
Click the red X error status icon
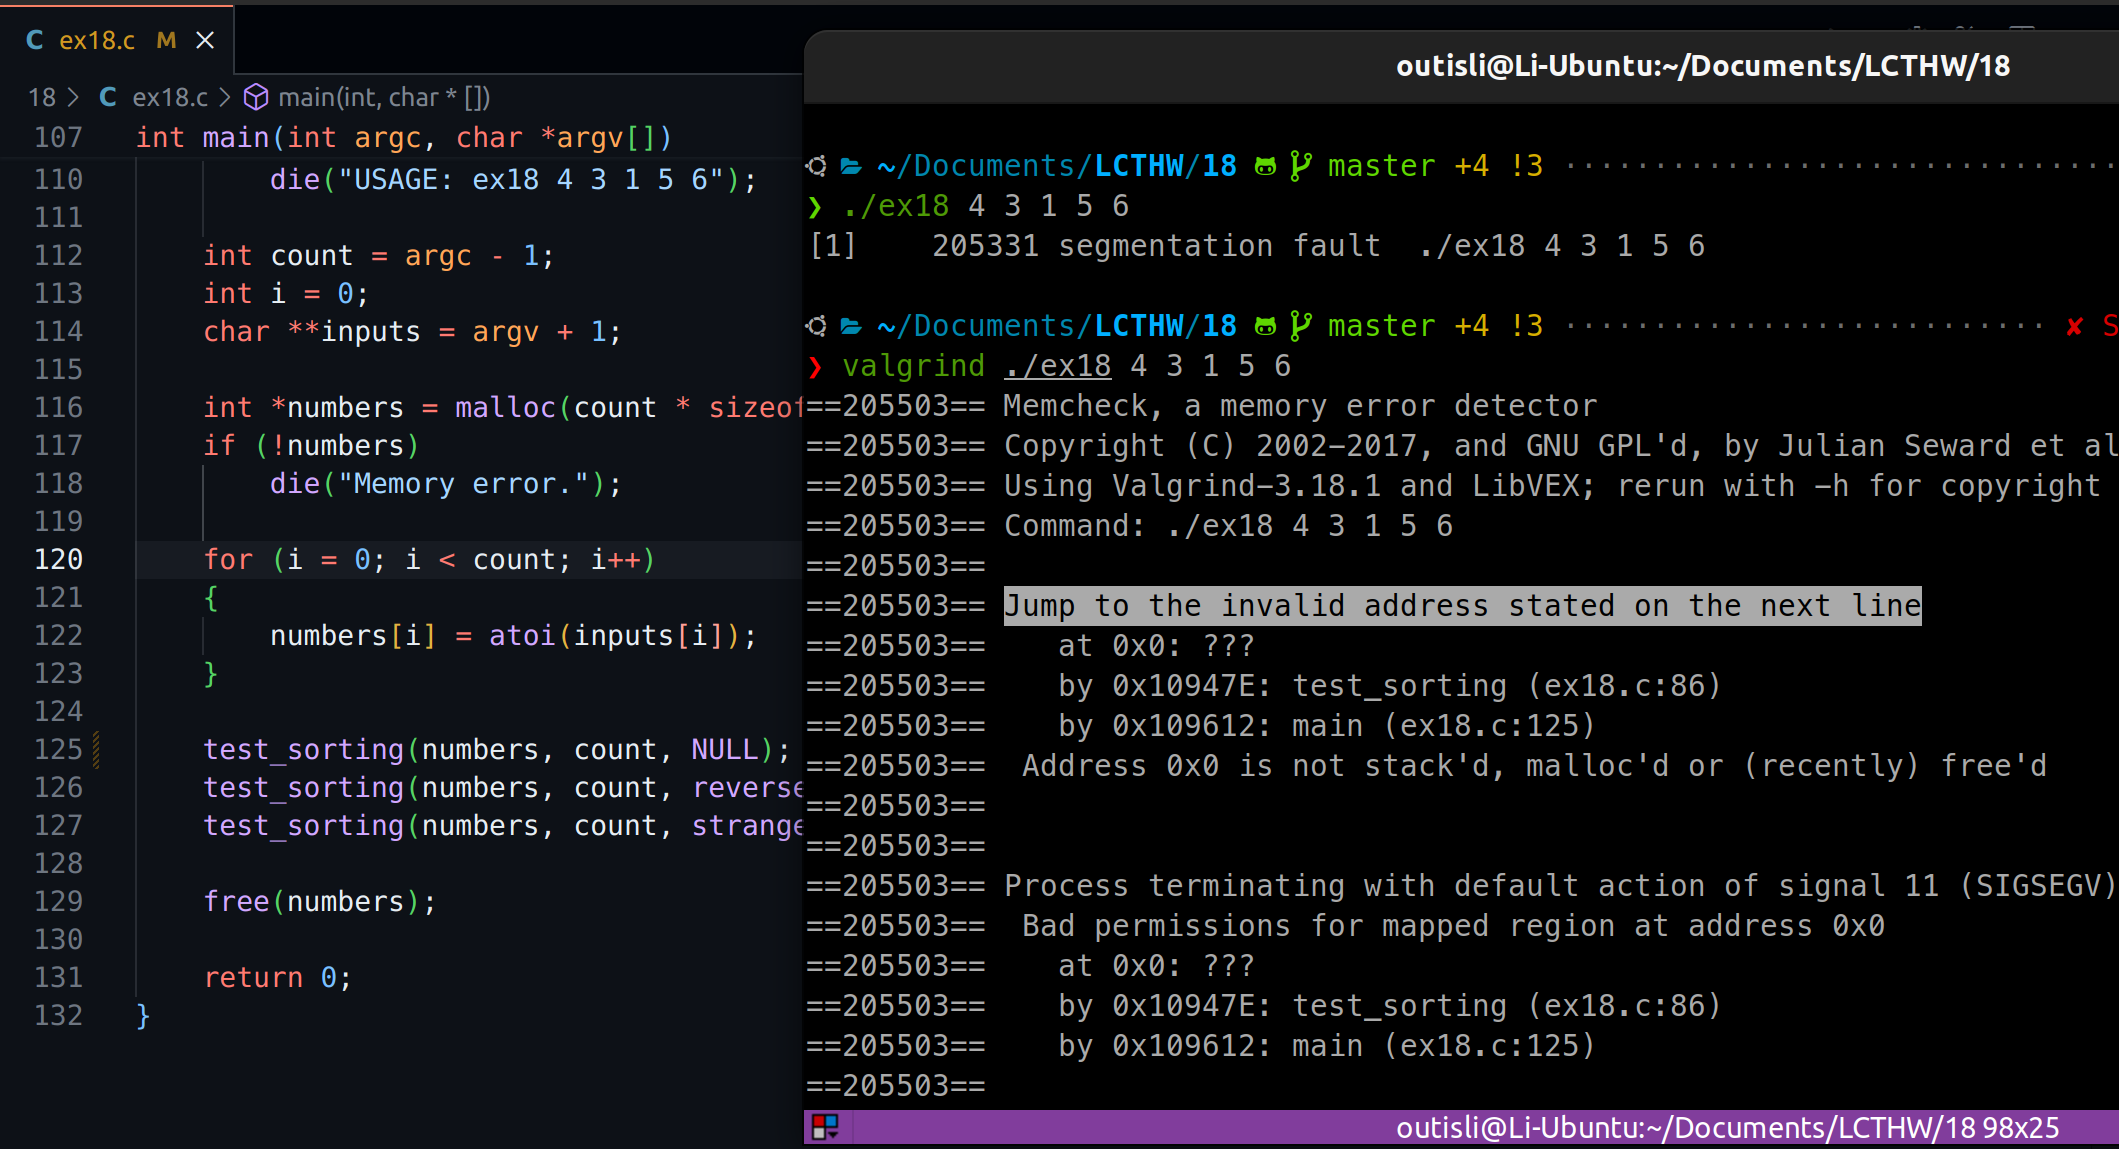(2075, 326)
